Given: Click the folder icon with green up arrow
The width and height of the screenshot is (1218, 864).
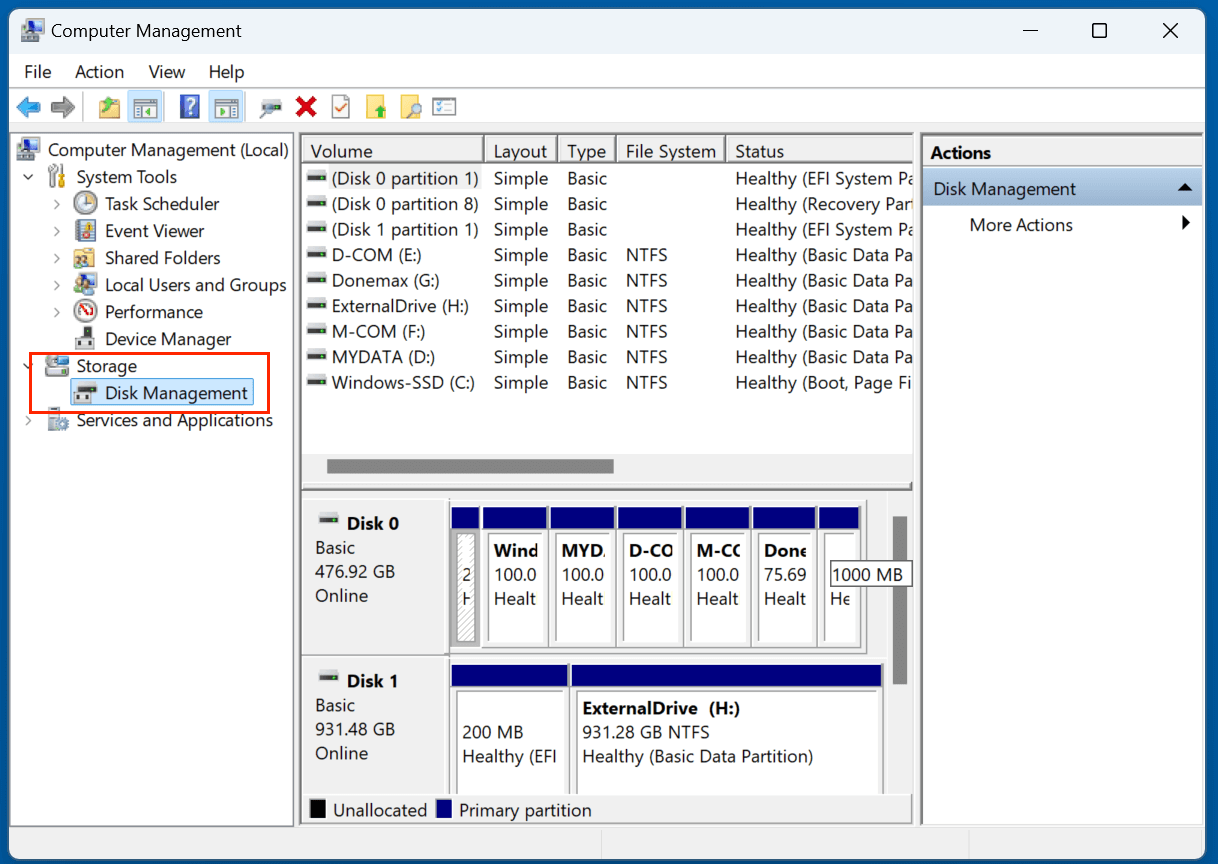Looking at the screenshot, I should [x=377, y=107].
